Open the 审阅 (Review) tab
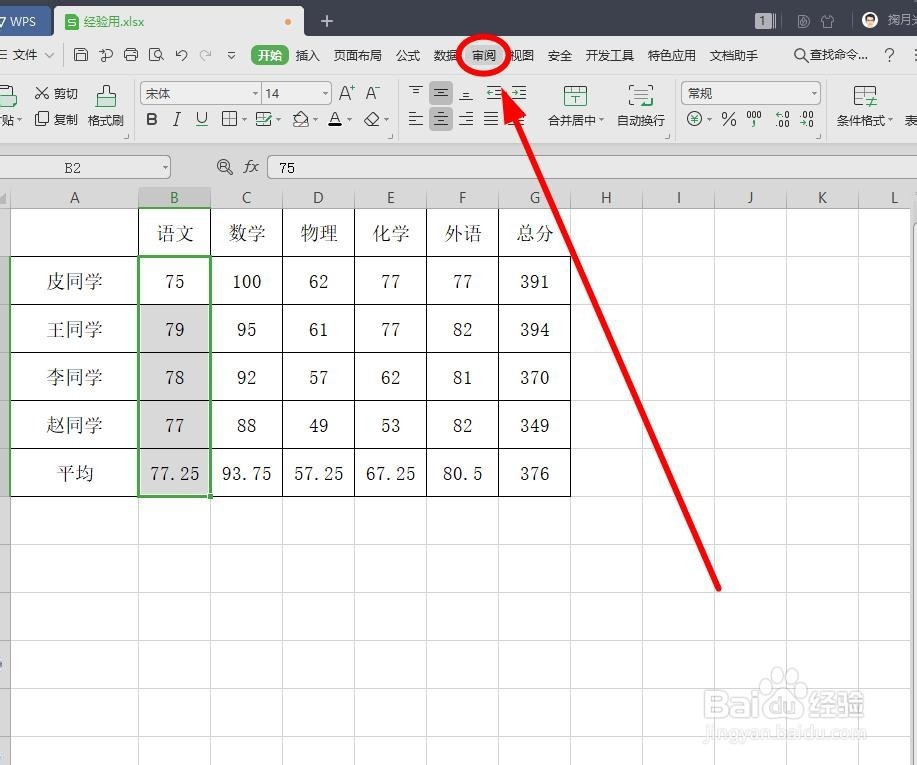 coord(484,56)
